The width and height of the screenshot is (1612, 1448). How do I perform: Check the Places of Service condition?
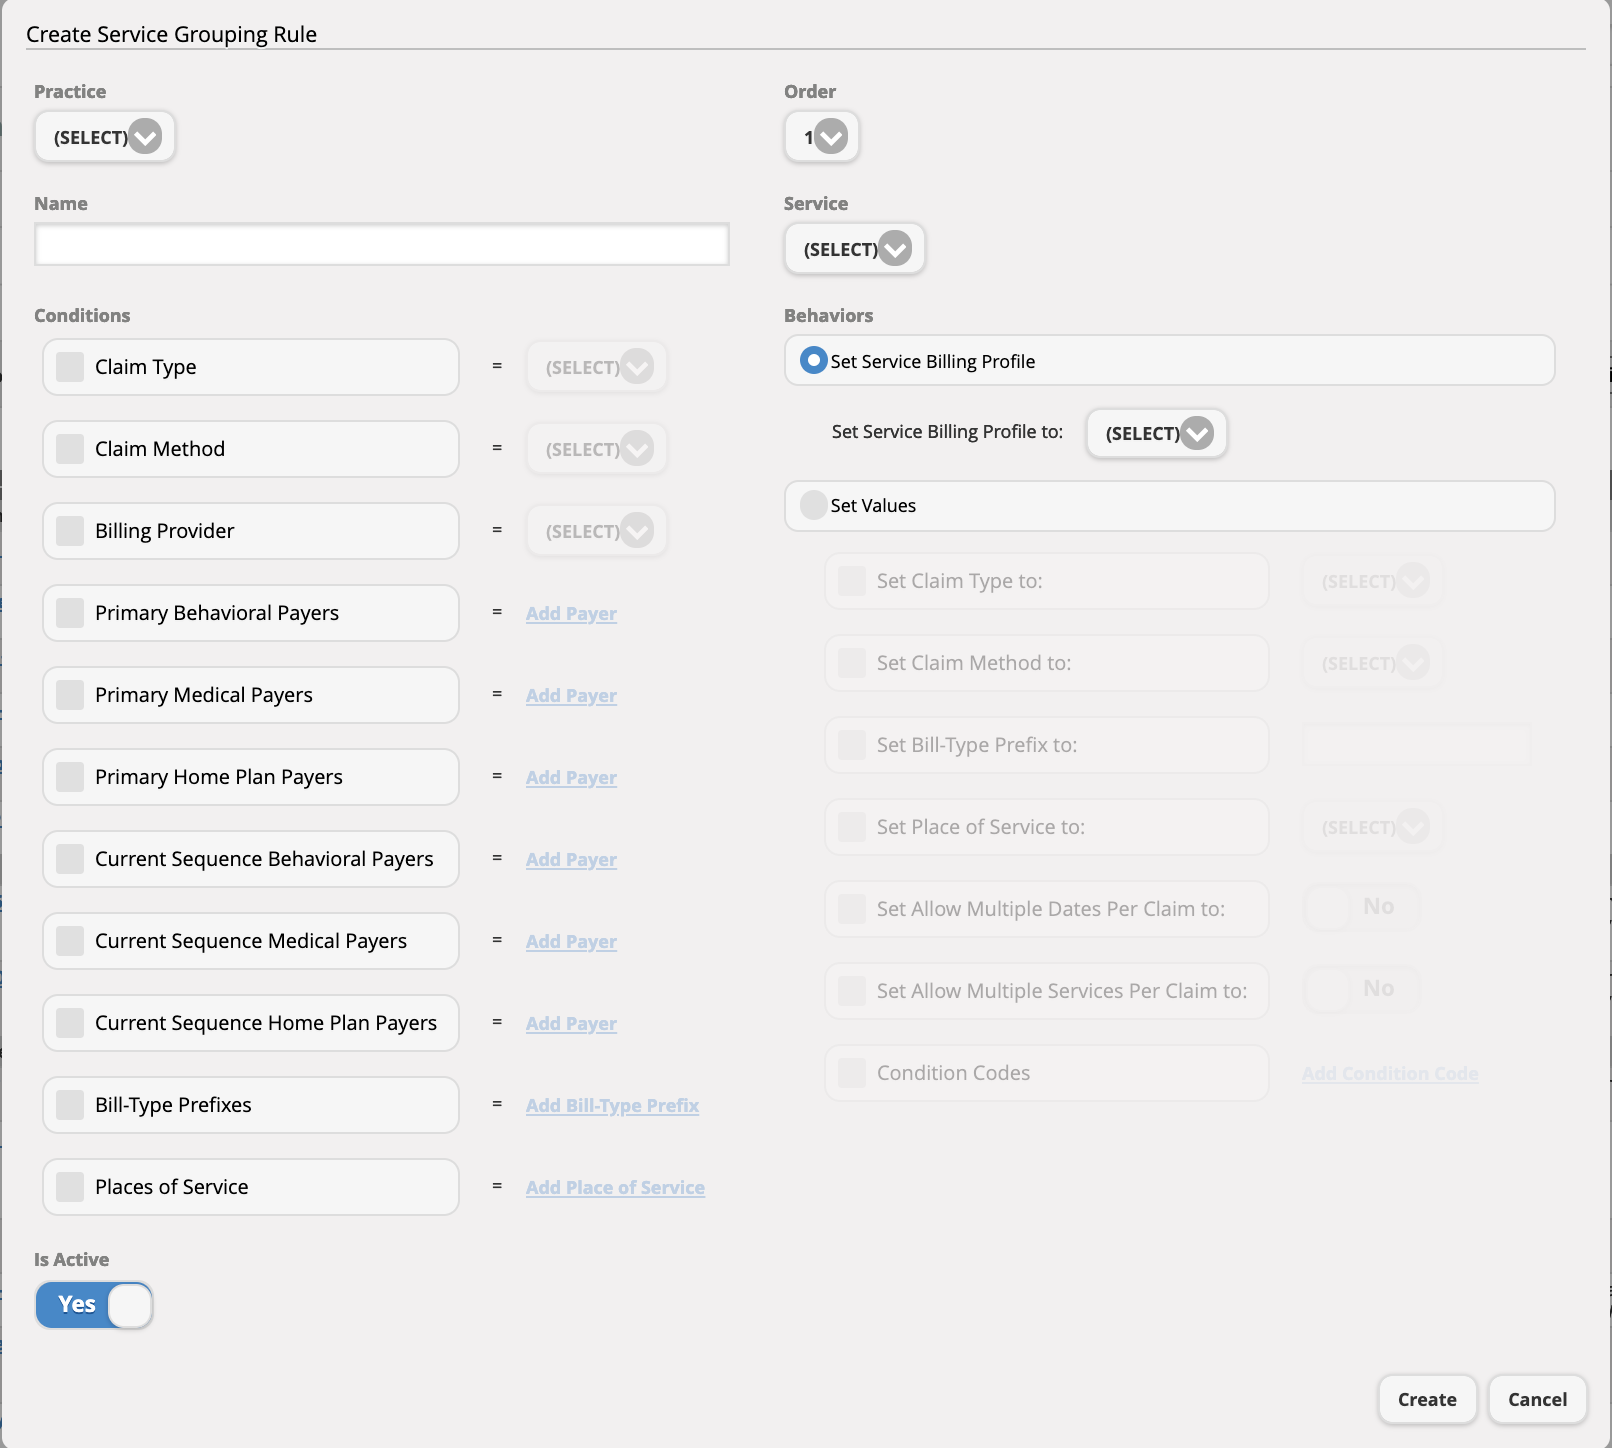click(68, 1187)
